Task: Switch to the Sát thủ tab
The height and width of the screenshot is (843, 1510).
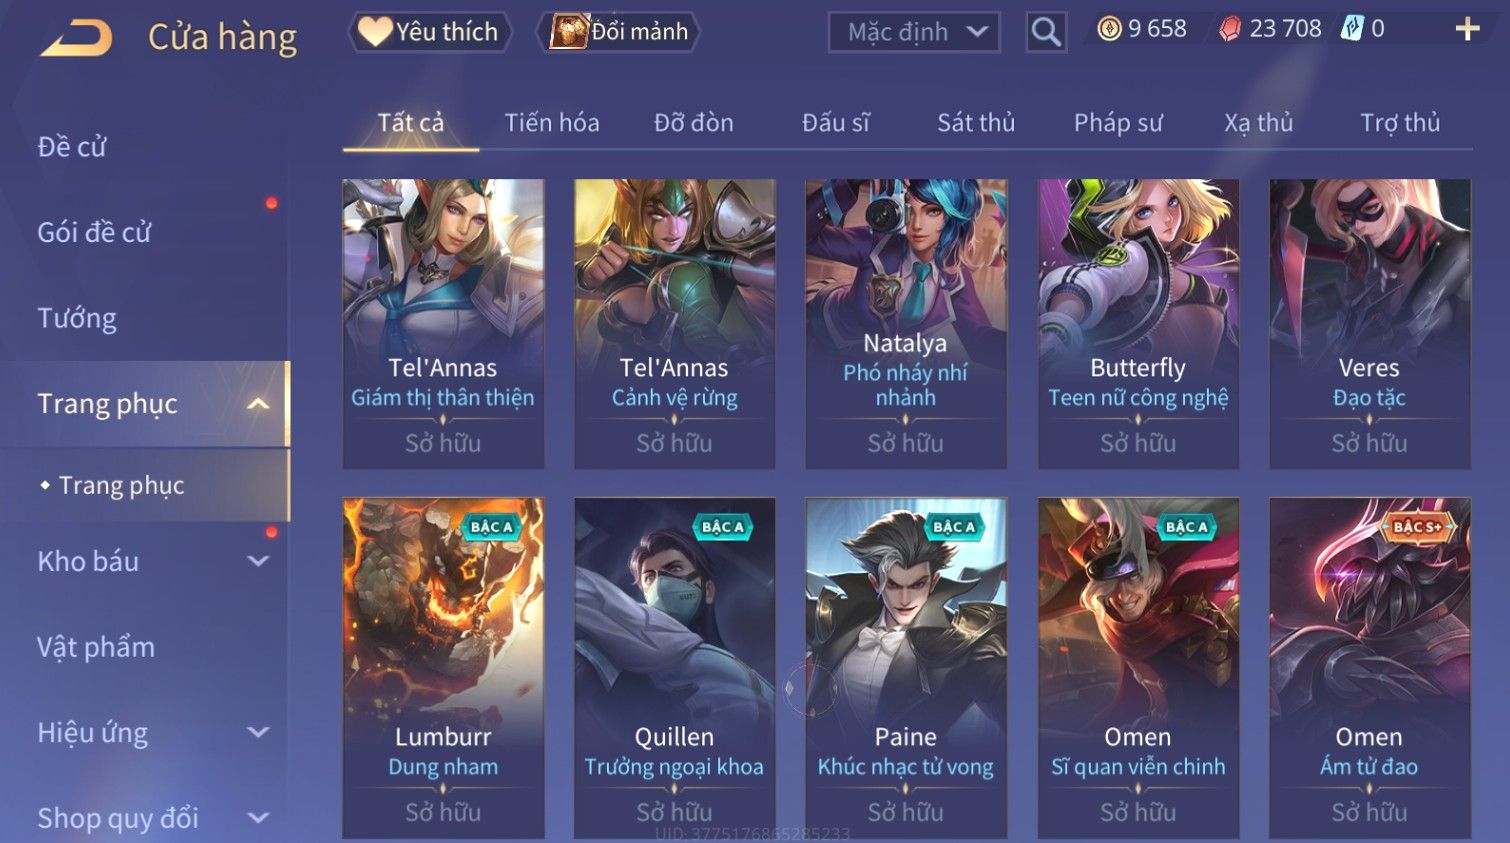Action: [x=976, y=123]
